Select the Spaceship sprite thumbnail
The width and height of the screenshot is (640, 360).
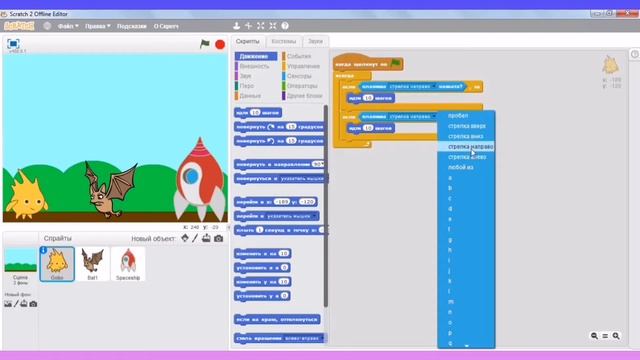click(x=128, y=264)
